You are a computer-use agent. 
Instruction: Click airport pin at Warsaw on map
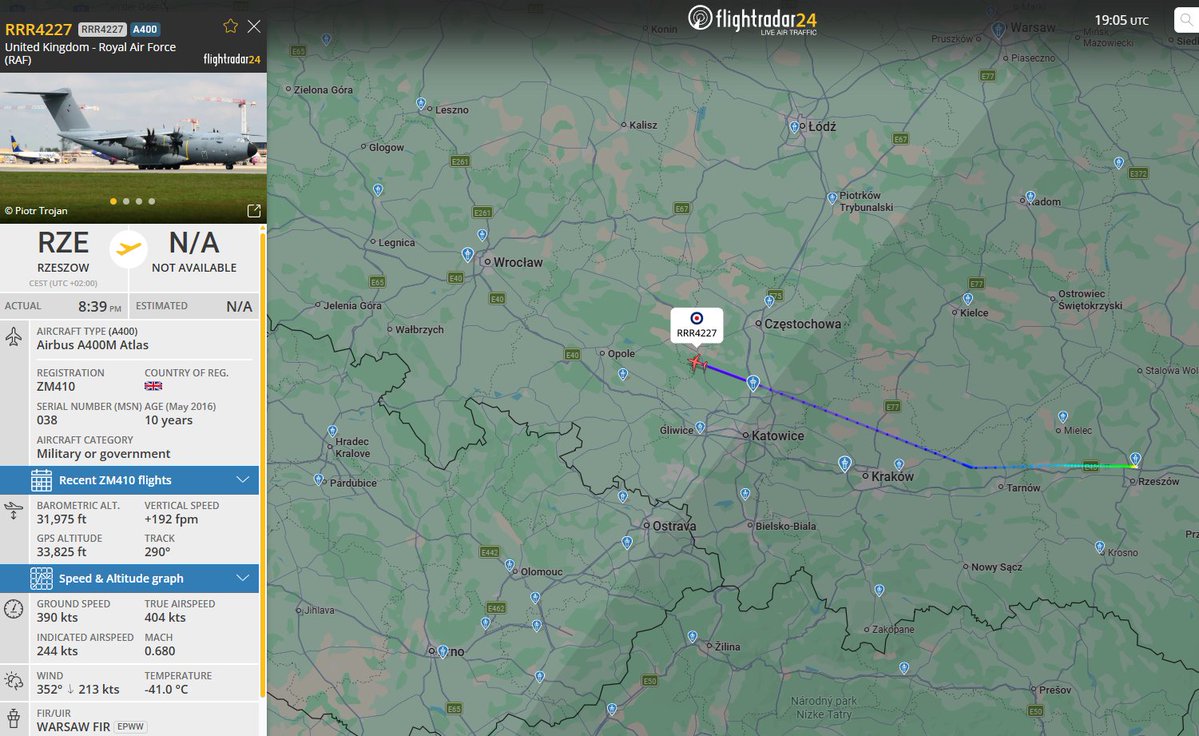click(999, 30)
